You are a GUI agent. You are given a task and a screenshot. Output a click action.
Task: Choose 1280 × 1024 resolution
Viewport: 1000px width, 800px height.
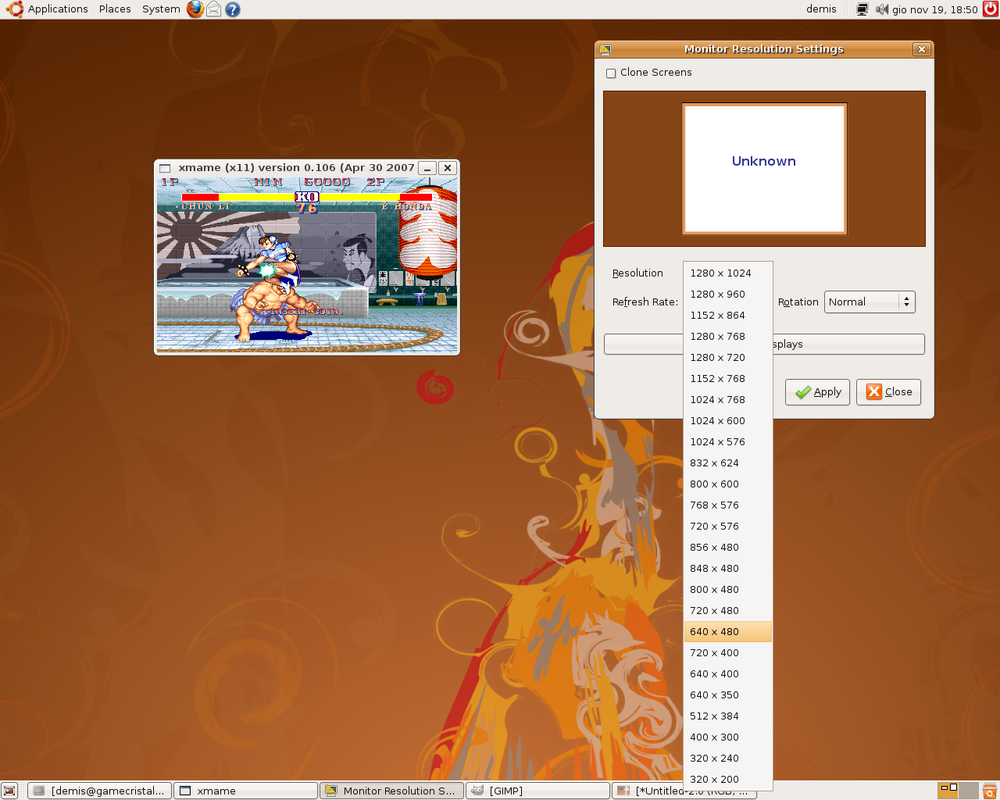[728, 273]
